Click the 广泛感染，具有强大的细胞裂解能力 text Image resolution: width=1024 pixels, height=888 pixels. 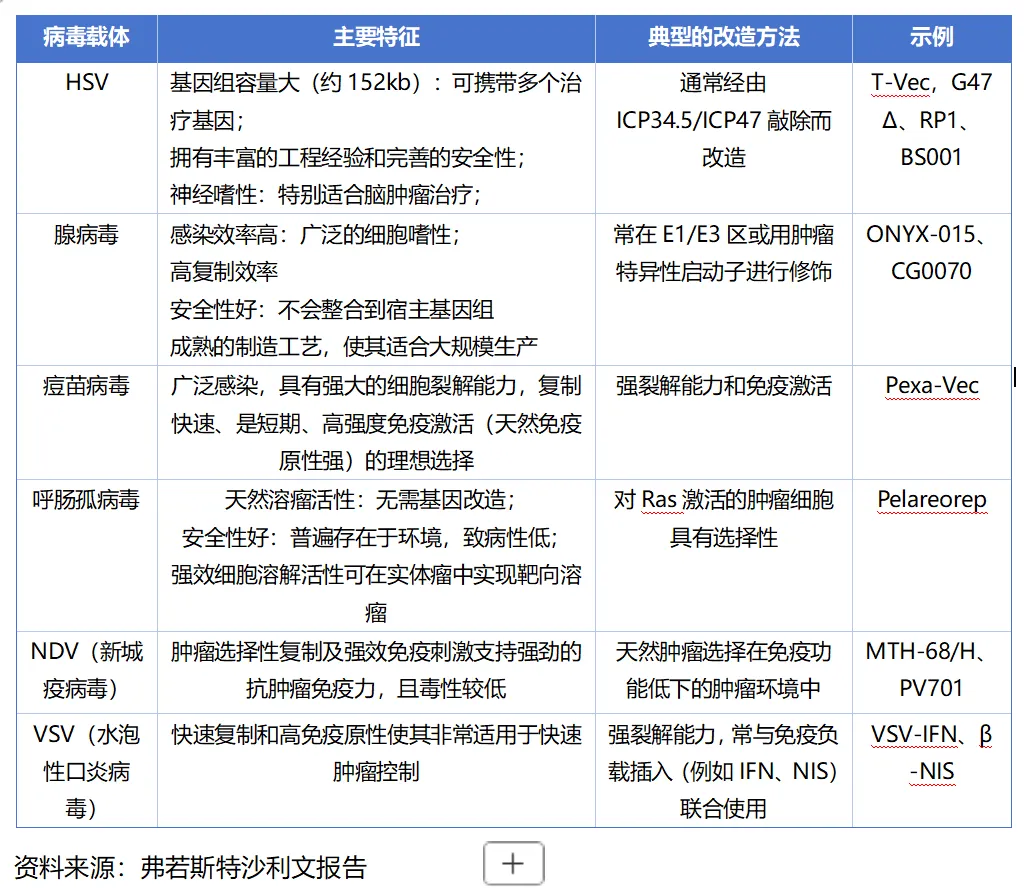[x=344, y=387]
